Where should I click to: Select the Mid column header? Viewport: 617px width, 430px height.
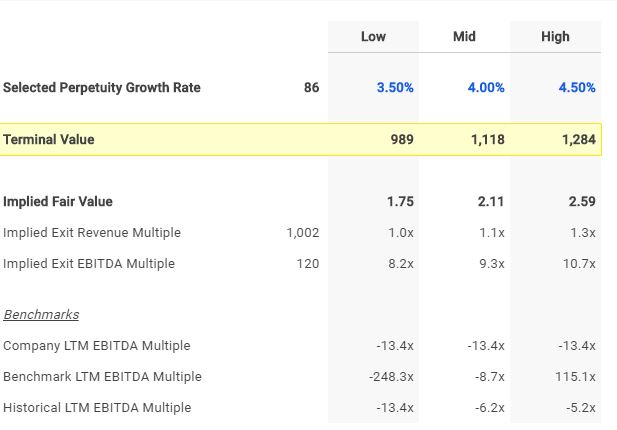tap(464, 37)
